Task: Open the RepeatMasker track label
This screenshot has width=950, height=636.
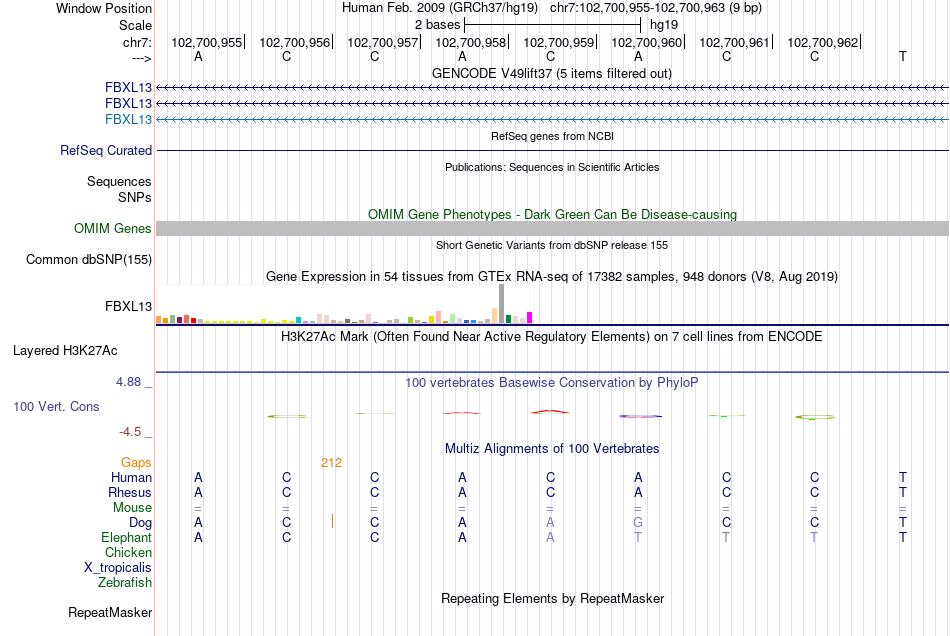Action: click(110, 612)
